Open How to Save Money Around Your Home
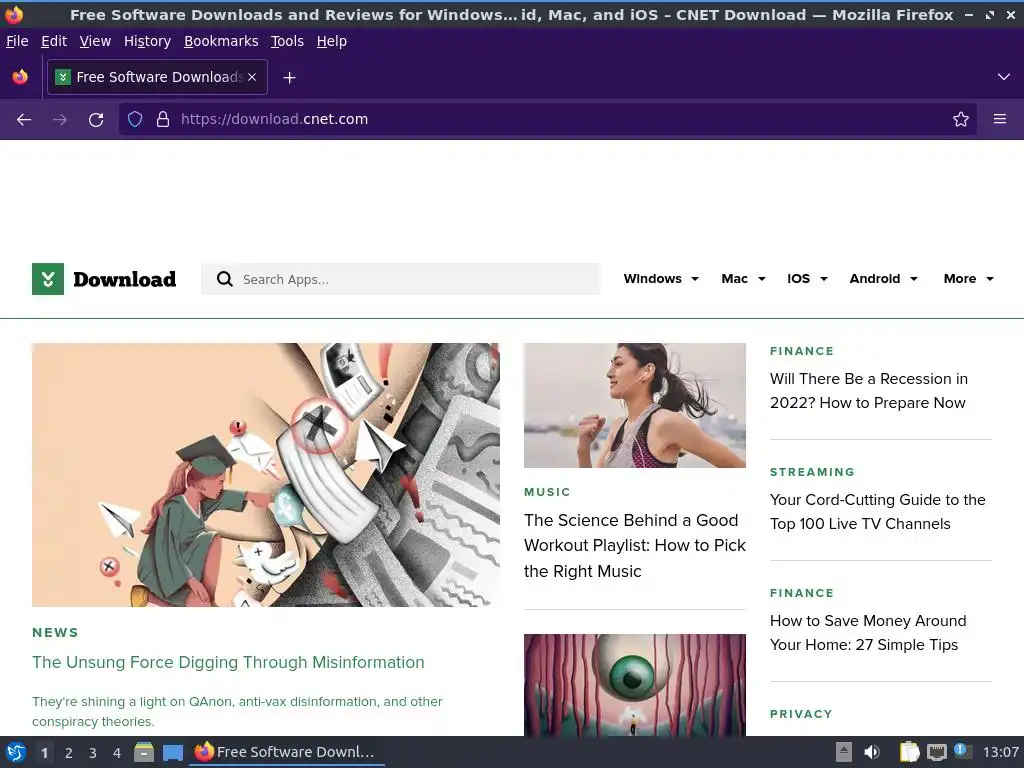 (868, 632)
